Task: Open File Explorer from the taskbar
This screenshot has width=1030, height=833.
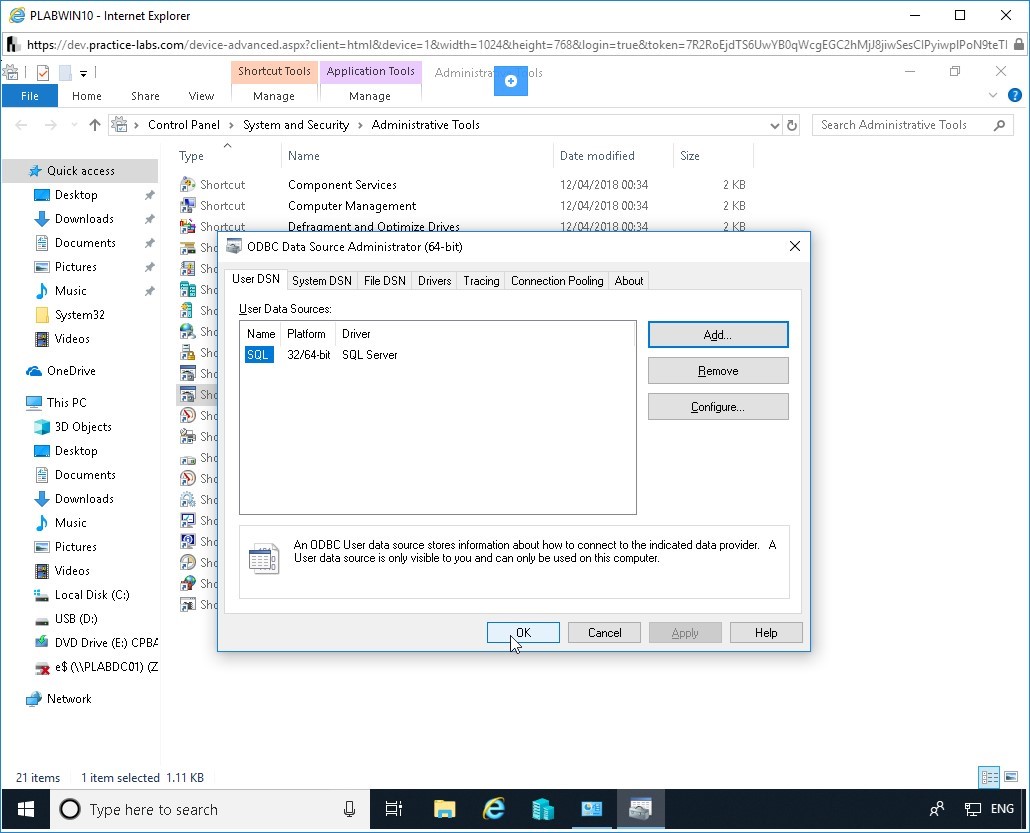Action: pos(445,809)
